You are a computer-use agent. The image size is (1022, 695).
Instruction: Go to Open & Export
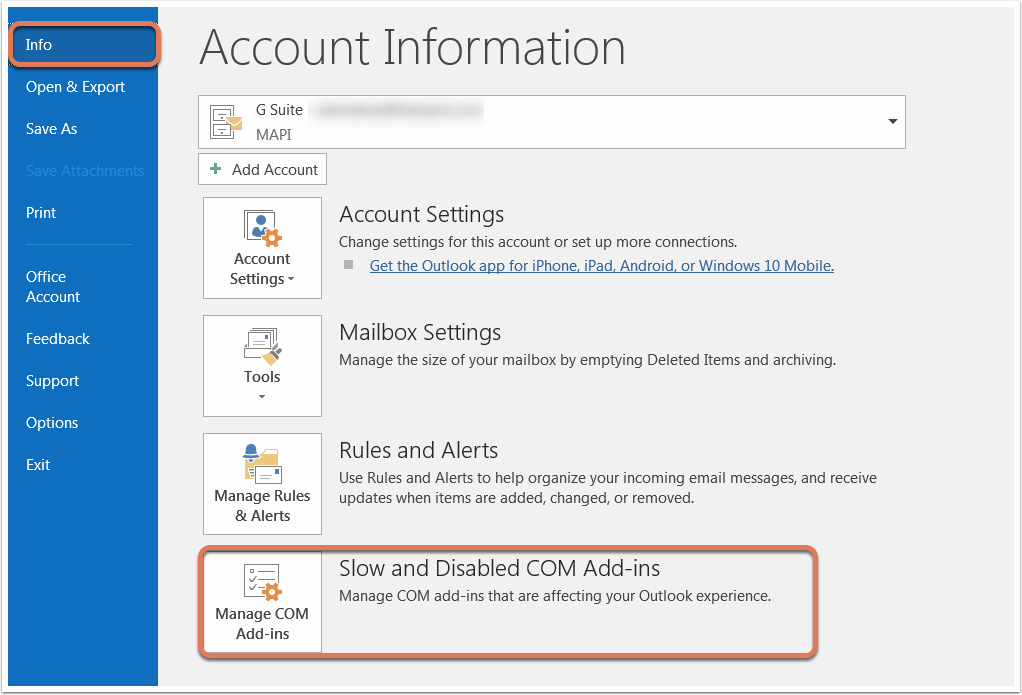point(76,87)
